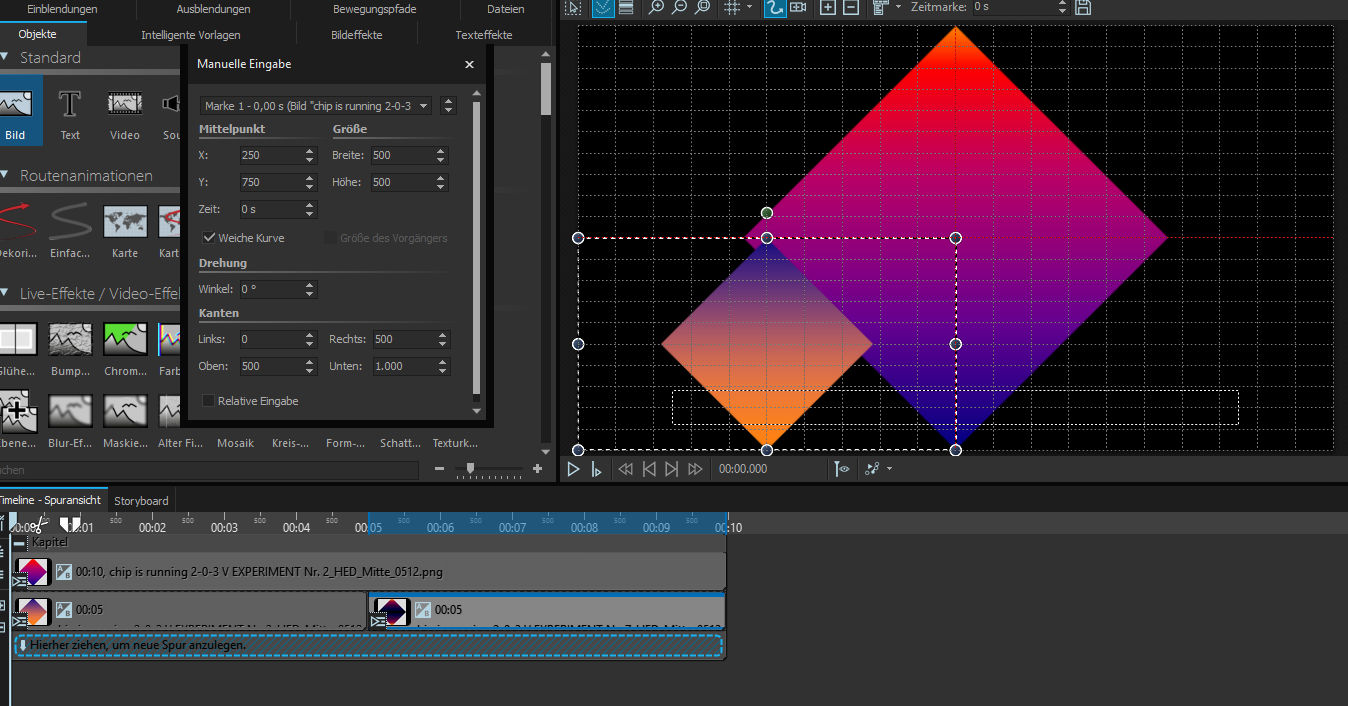This screenshot has height=706, width=1348.
Task: Click the toolbox icon size slider
Action: [470, 468]
